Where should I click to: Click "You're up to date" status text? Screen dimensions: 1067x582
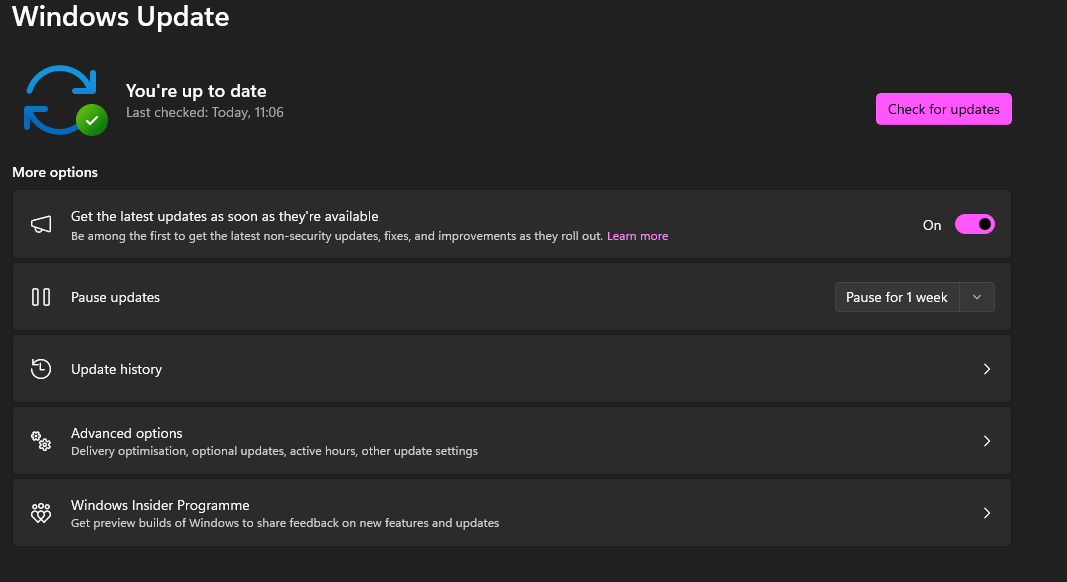tap(196, 91)
